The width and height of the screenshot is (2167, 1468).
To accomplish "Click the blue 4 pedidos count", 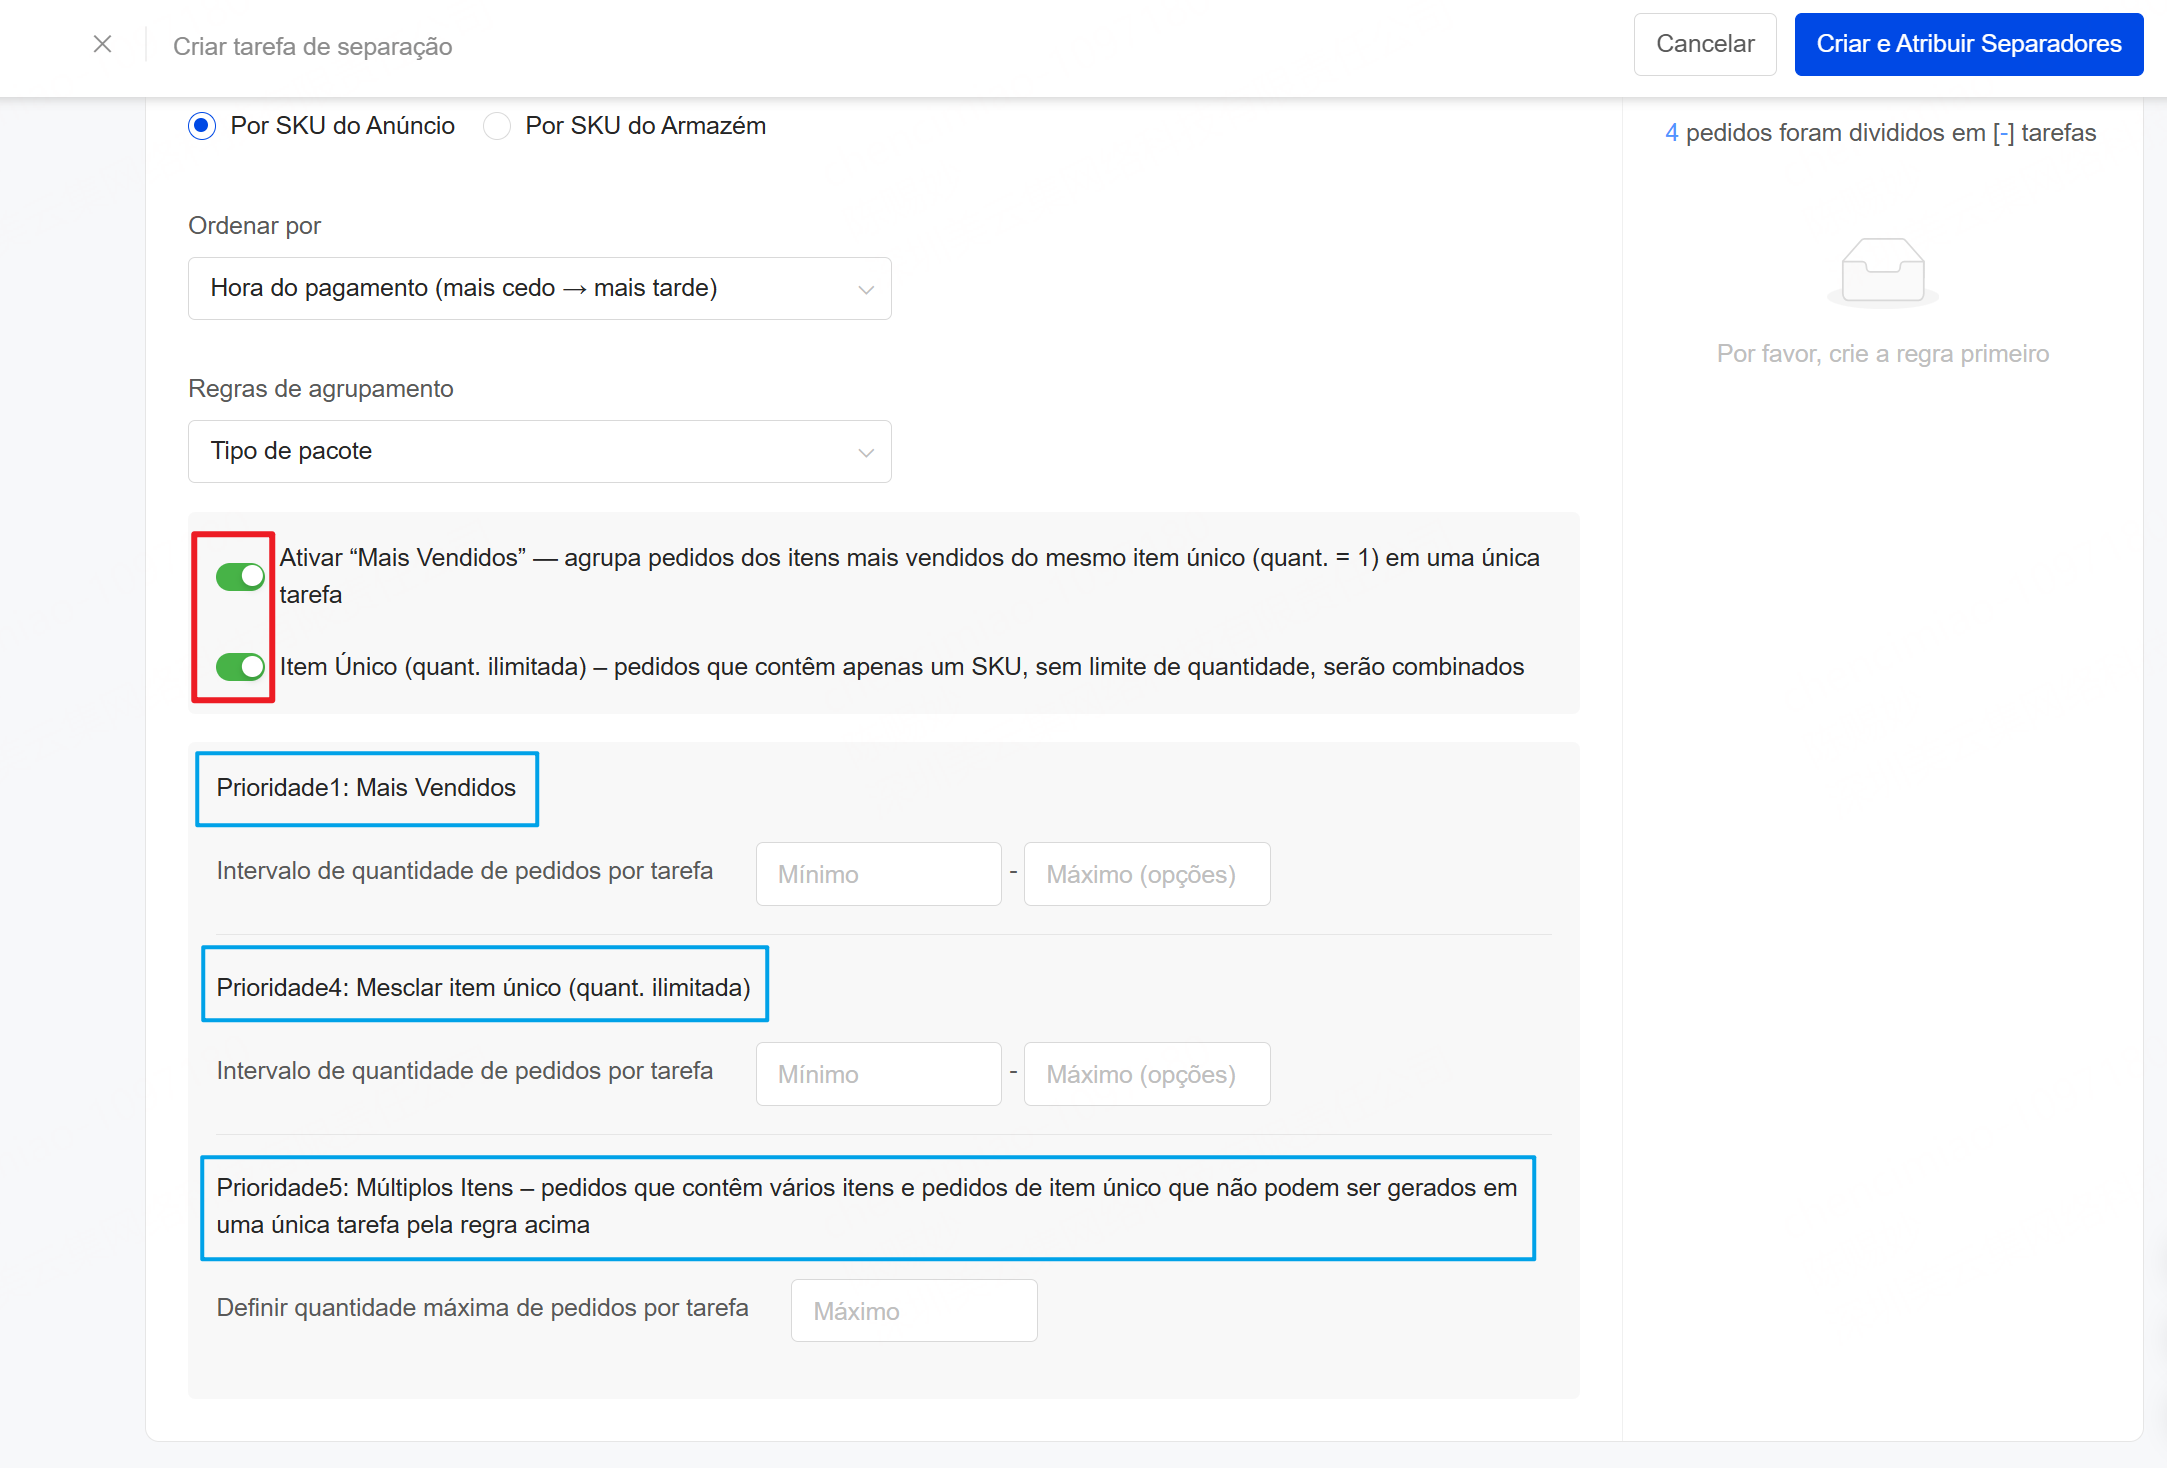I will 1671,133.
